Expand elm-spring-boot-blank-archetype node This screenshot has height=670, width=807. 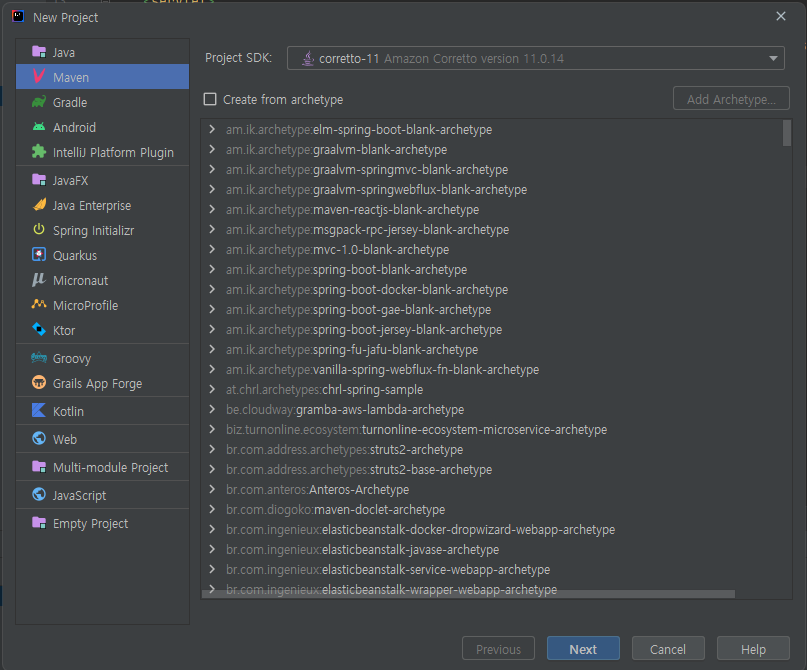[212, 129]
